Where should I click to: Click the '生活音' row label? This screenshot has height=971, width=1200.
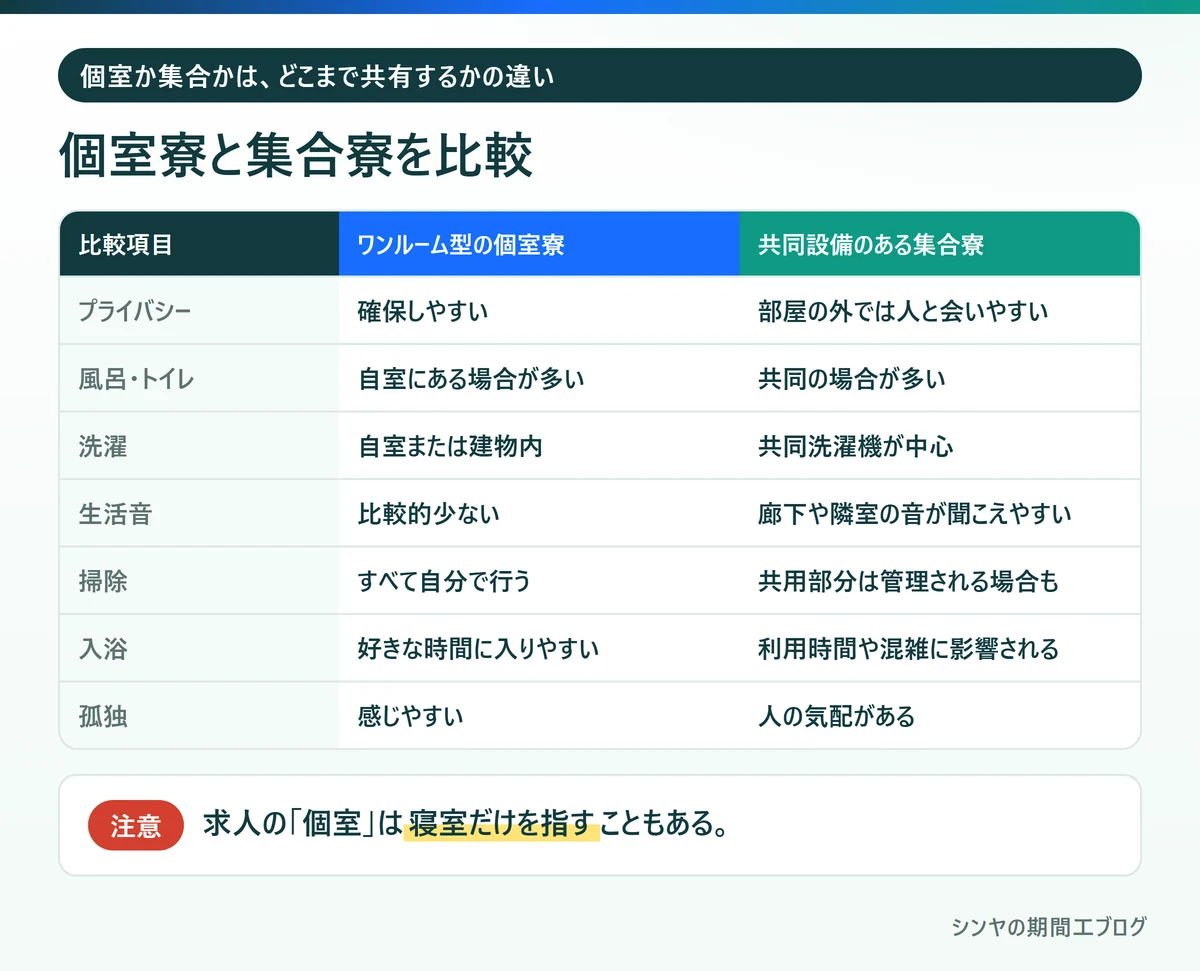(199, 514)
